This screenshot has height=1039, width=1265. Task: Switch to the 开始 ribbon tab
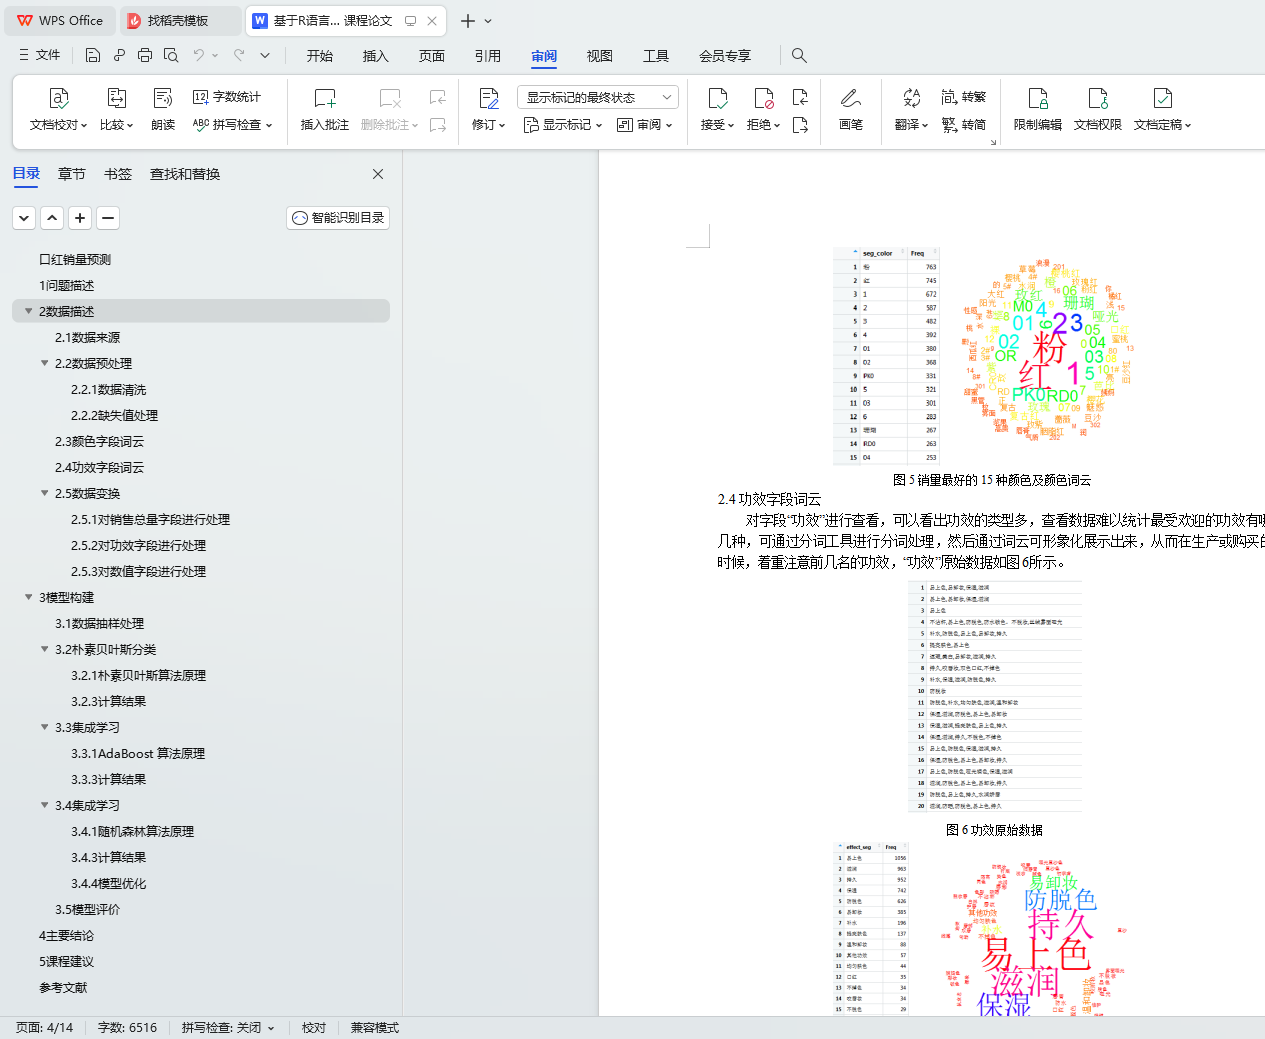click(320, 56)
